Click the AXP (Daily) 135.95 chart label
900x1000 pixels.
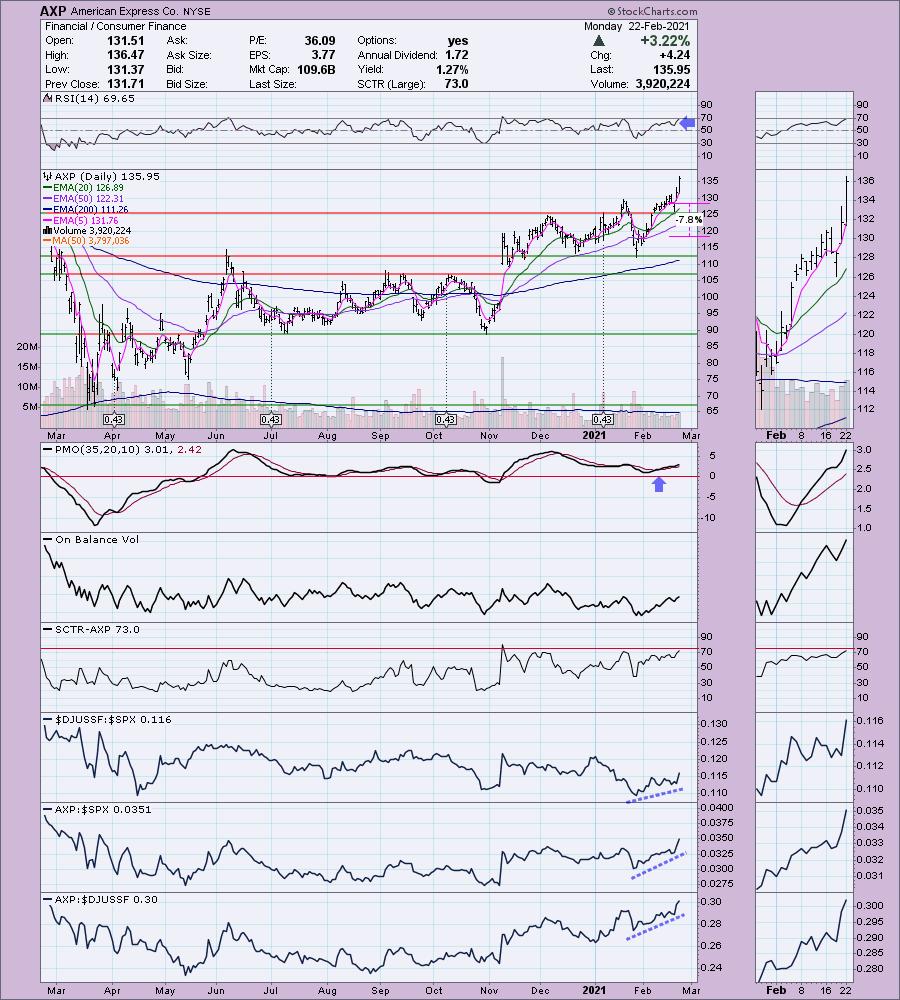[x=107, y=176]
